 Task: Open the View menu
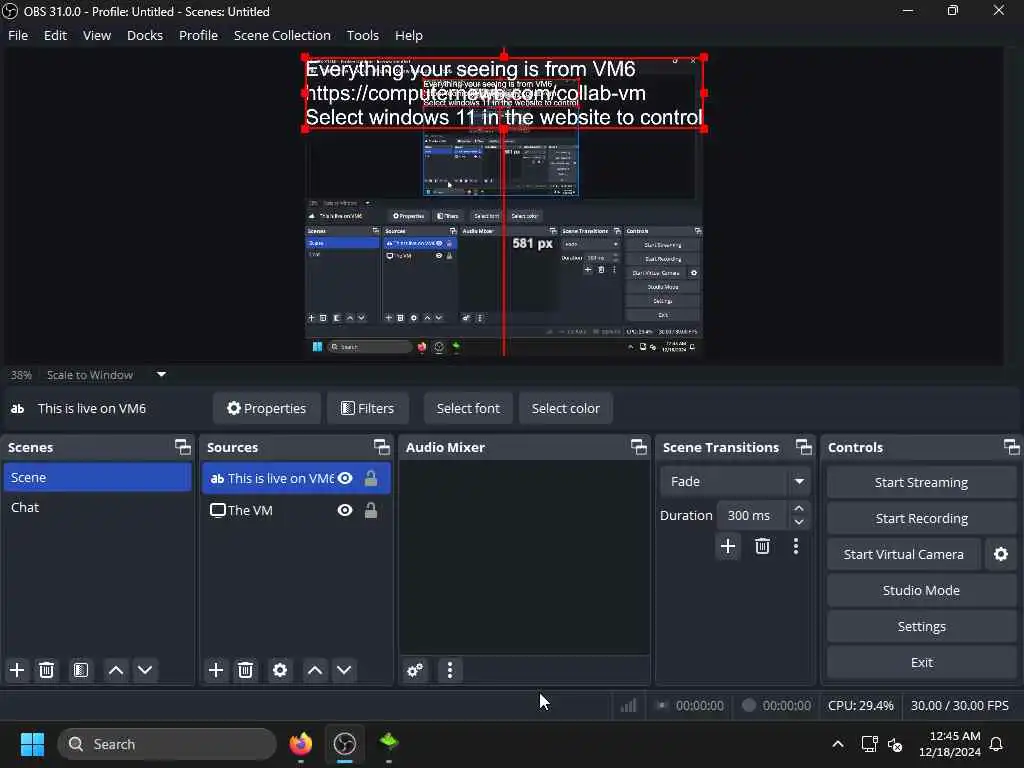(97, 35)
